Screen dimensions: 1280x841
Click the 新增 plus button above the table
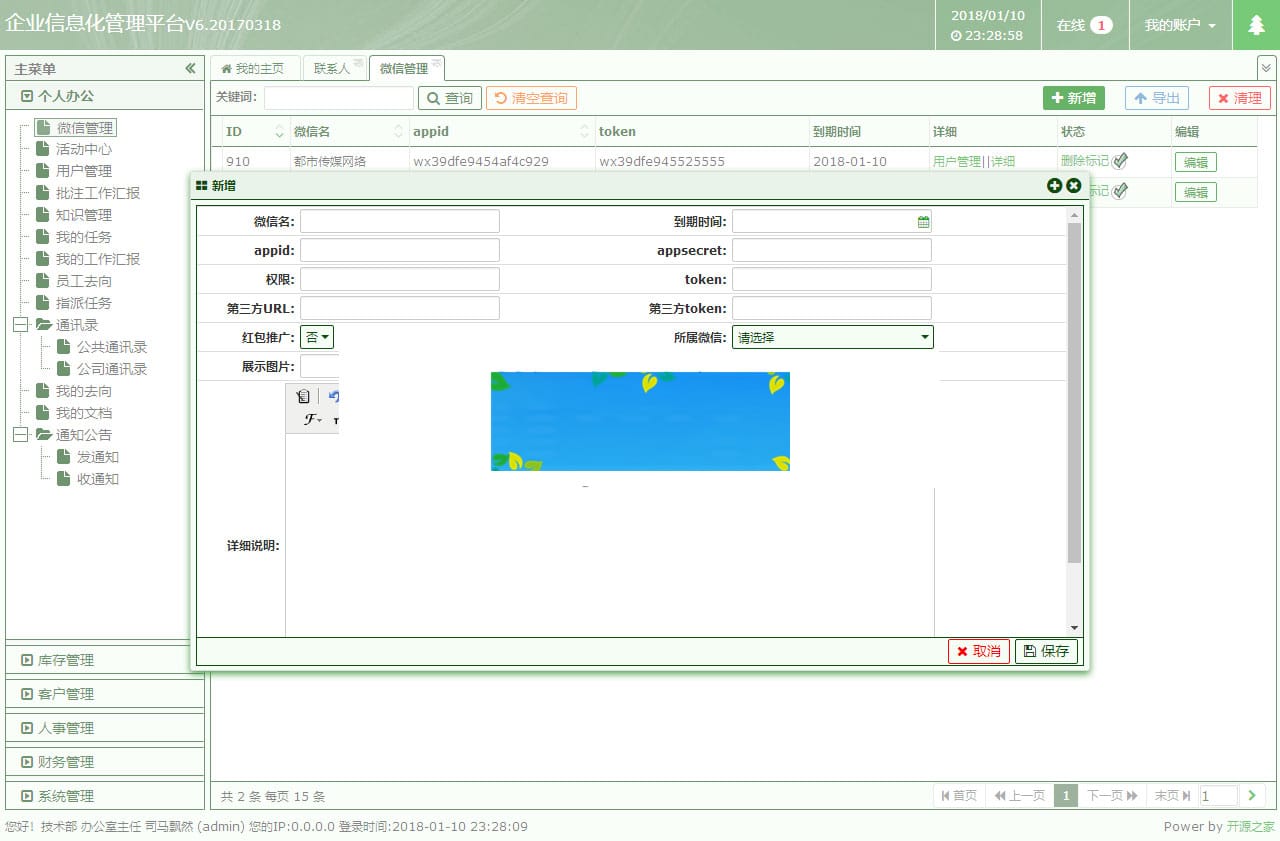coord(1073,98)
